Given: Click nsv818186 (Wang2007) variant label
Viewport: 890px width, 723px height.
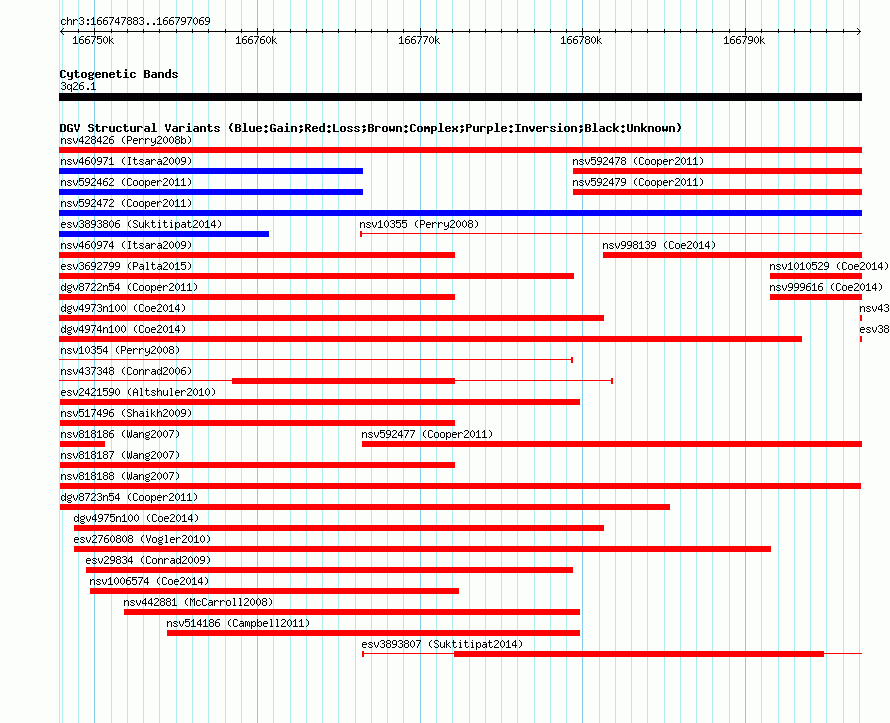Looking at the screenshot, I should click(x=120, y=434).
